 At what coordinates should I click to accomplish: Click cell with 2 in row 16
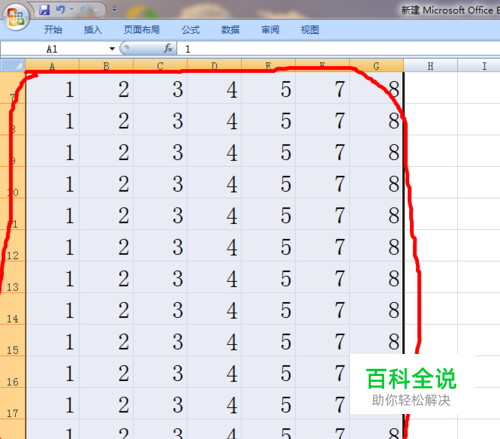pyautogui.click(x=107, y=372)
